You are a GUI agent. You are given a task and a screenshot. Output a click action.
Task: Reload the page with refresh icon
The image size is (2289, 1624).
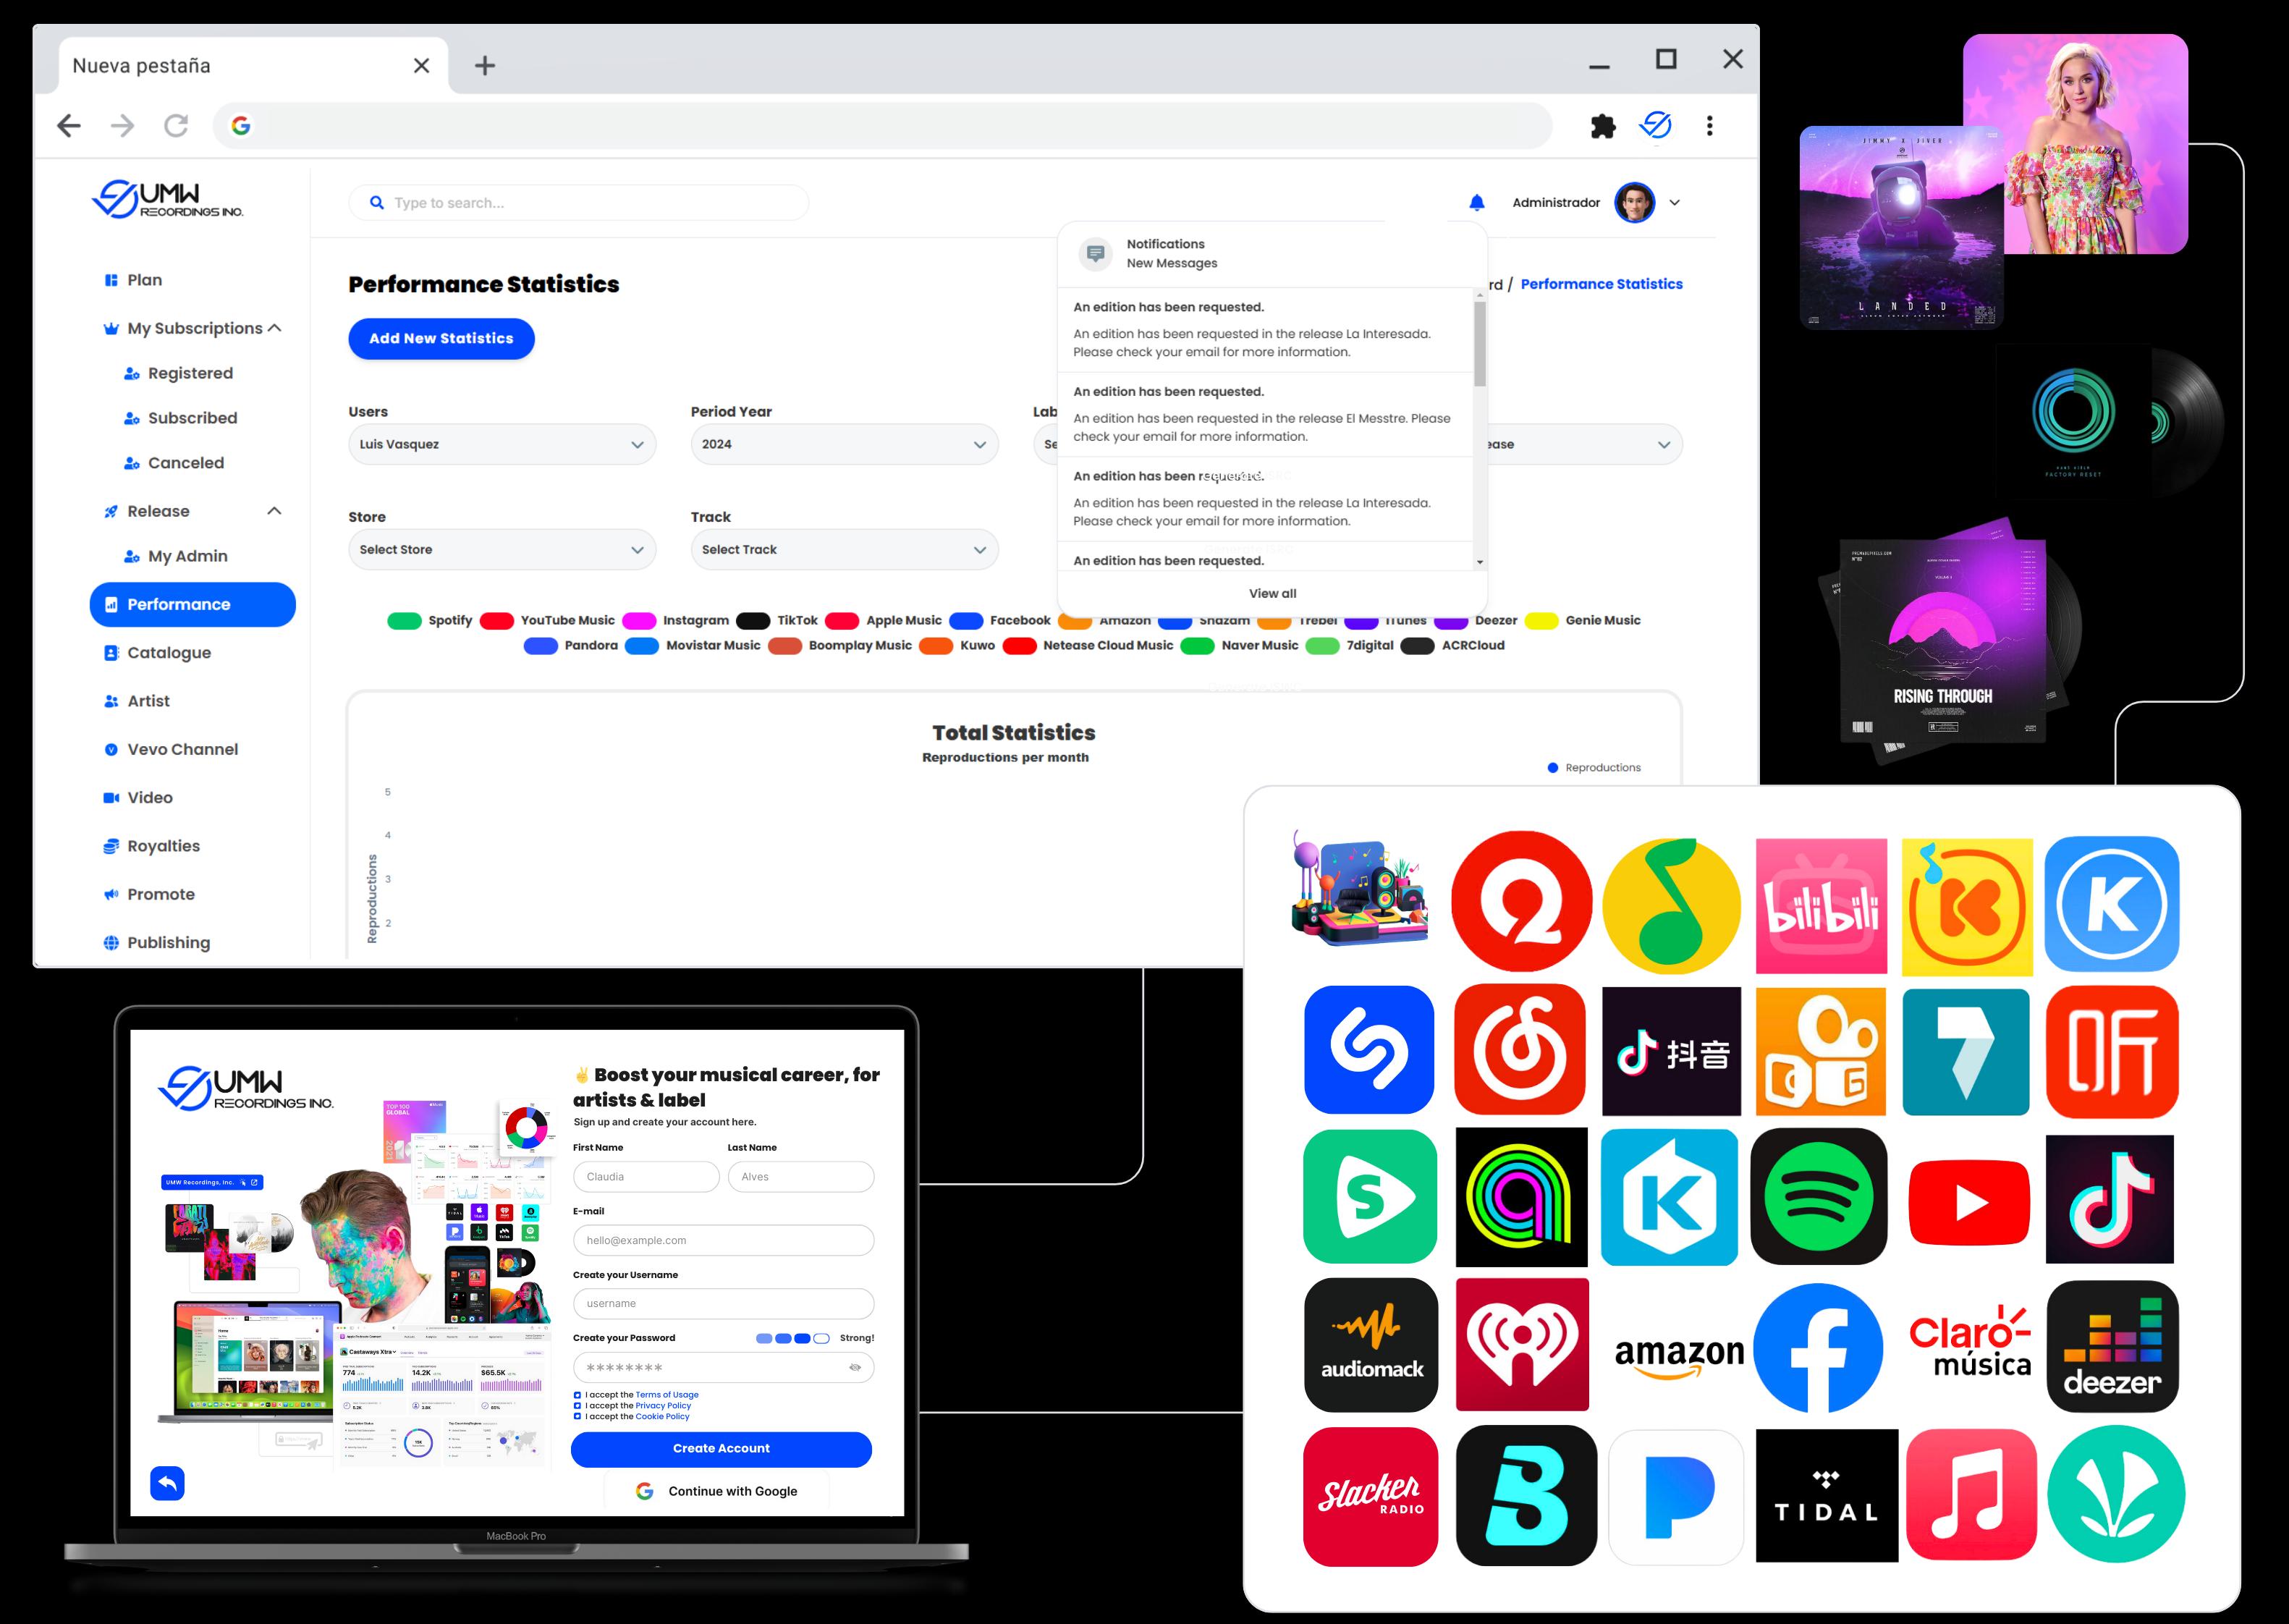point(176,126)
